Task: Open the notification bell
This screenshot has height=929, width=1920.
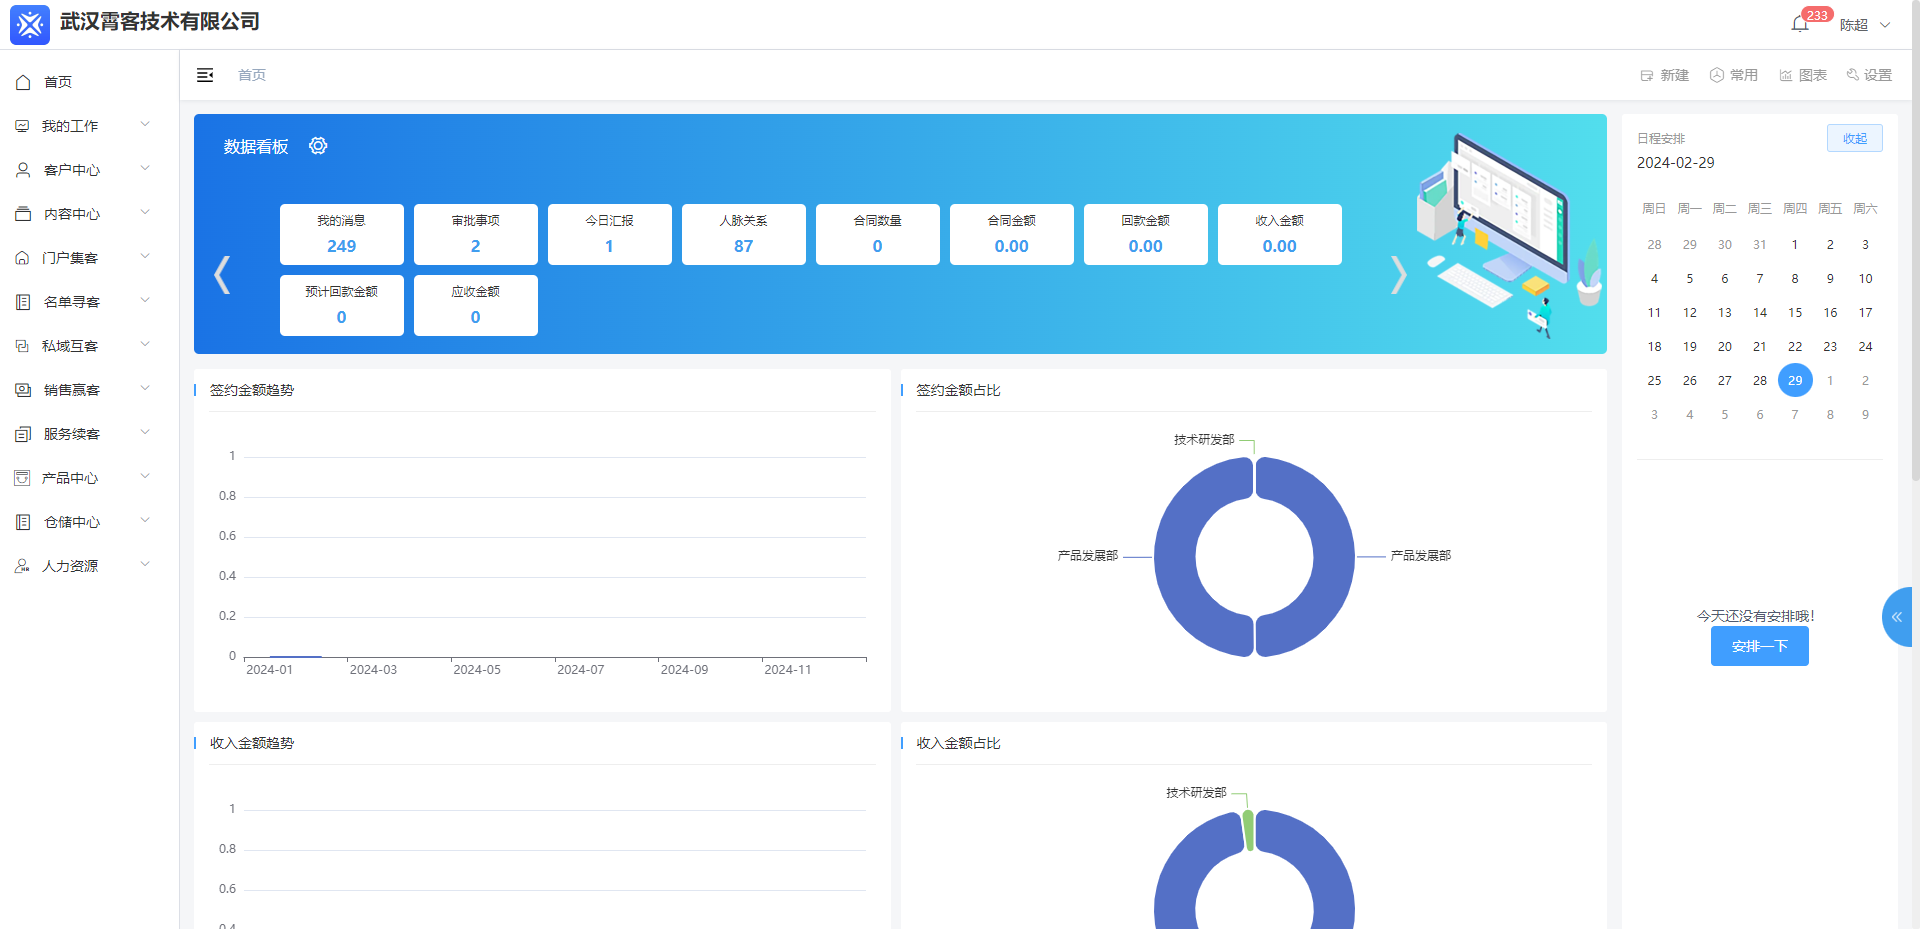Action: point(1799,25)
